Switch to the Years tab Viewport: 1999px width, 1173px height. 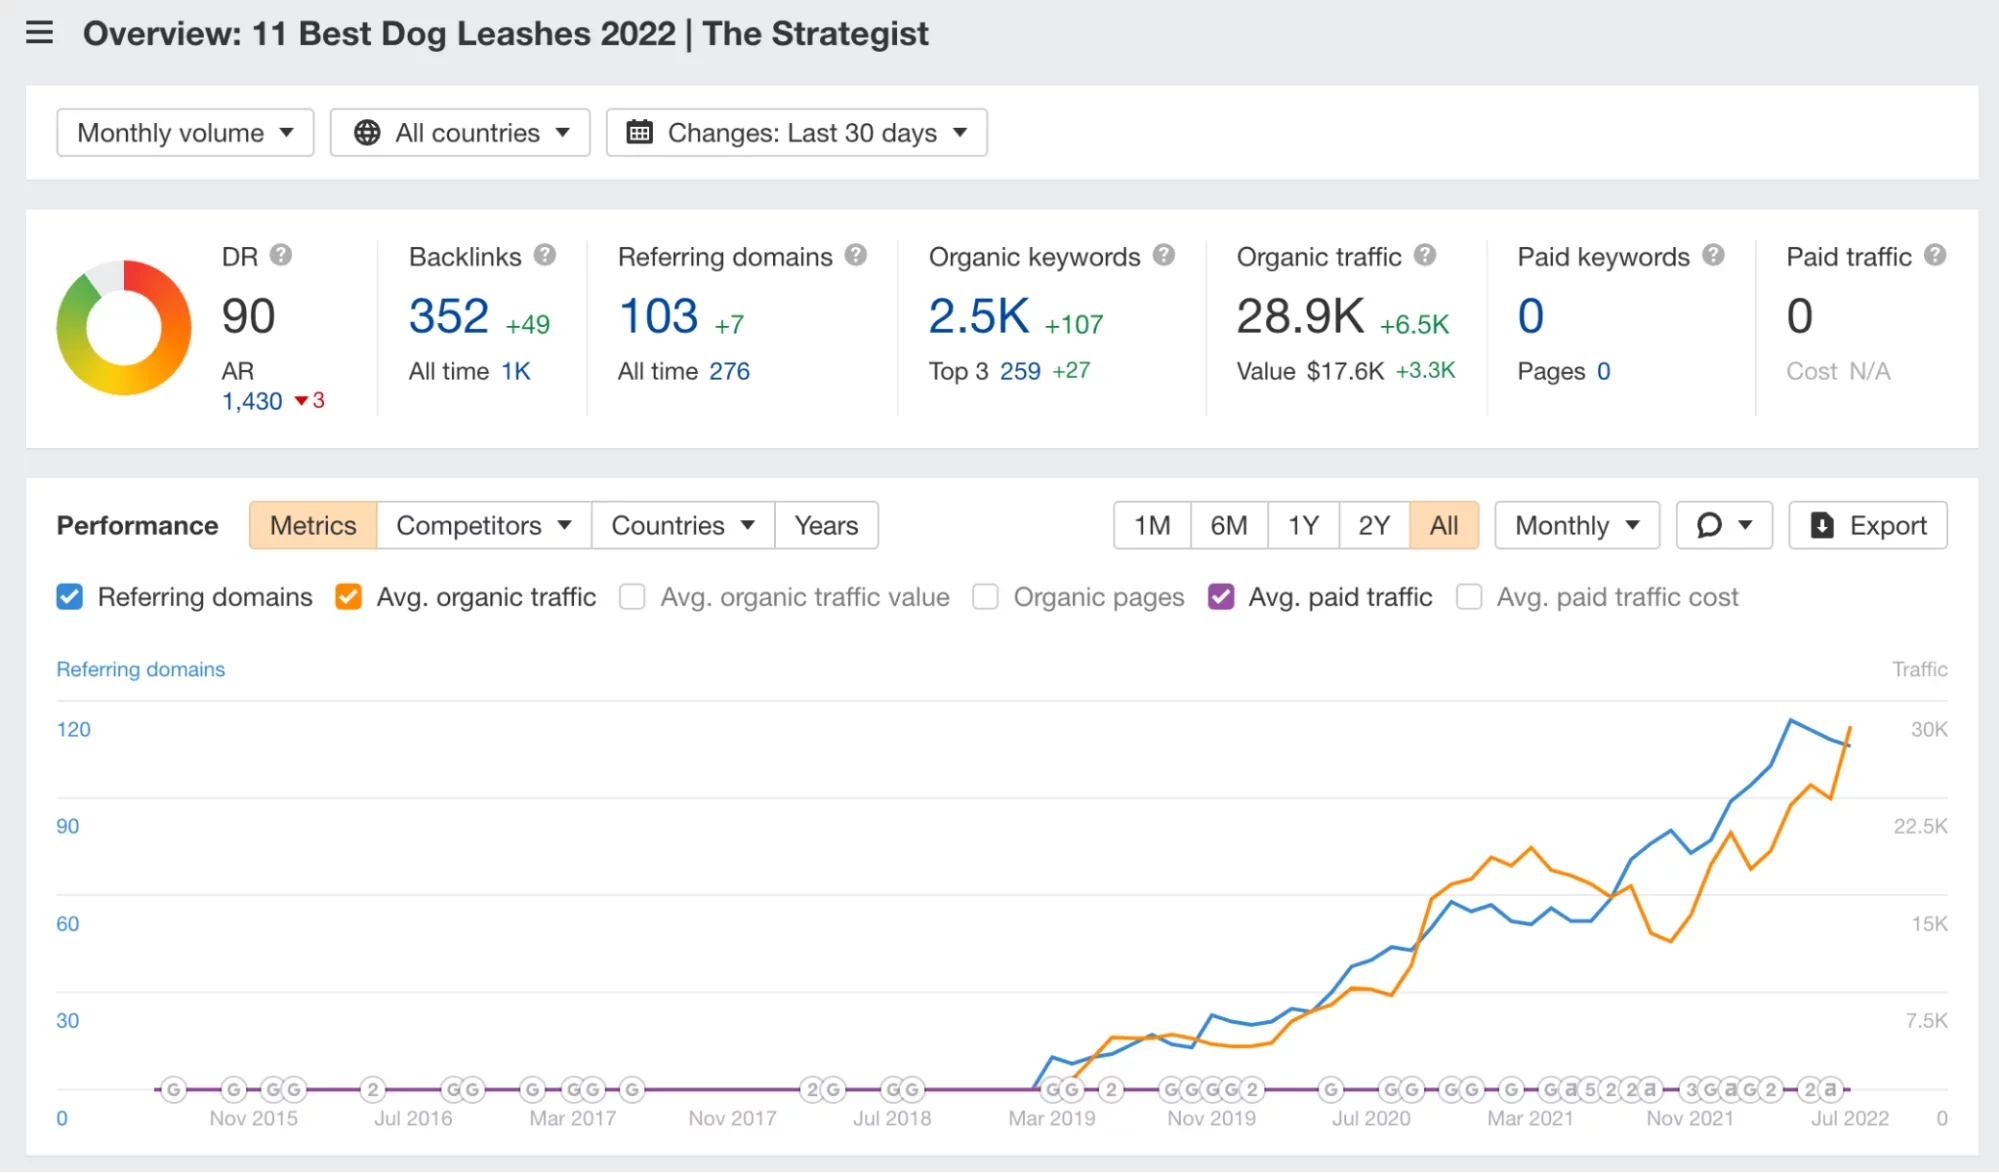826,525
